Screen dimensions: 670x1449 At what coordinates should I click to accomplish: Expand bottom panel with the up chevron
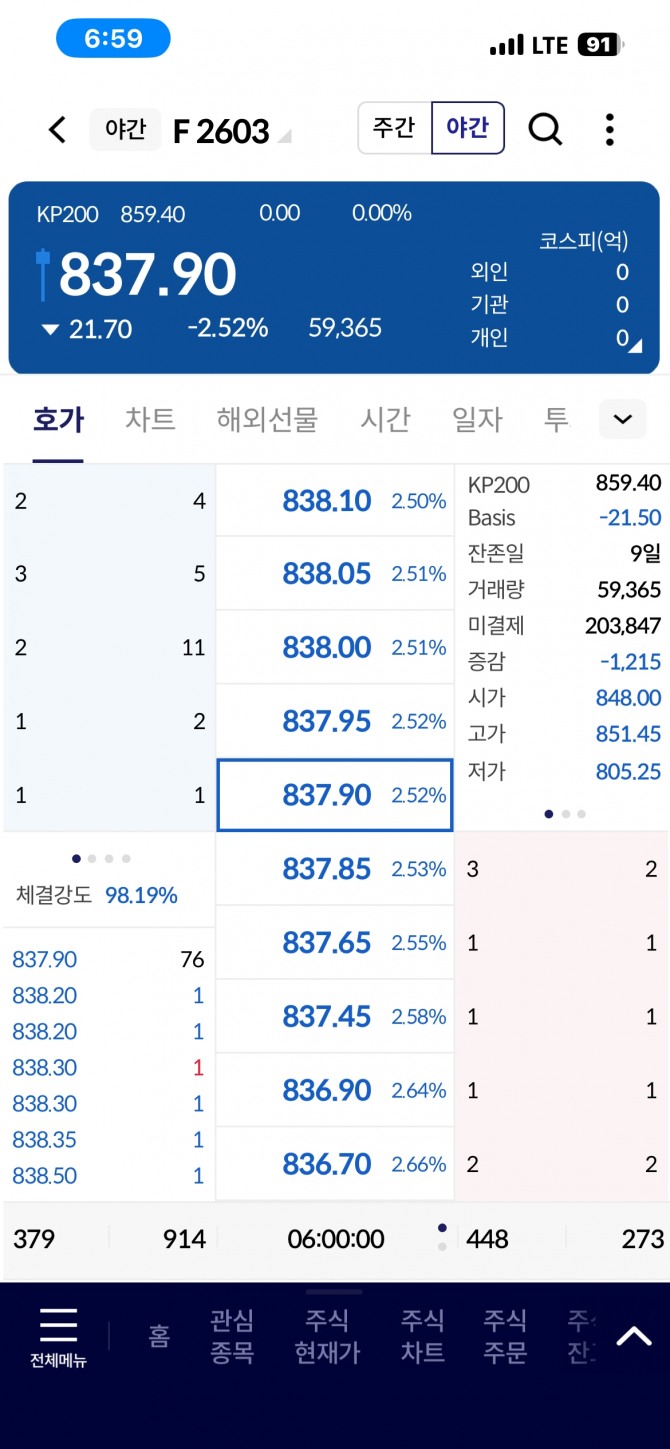point(633,1336)
